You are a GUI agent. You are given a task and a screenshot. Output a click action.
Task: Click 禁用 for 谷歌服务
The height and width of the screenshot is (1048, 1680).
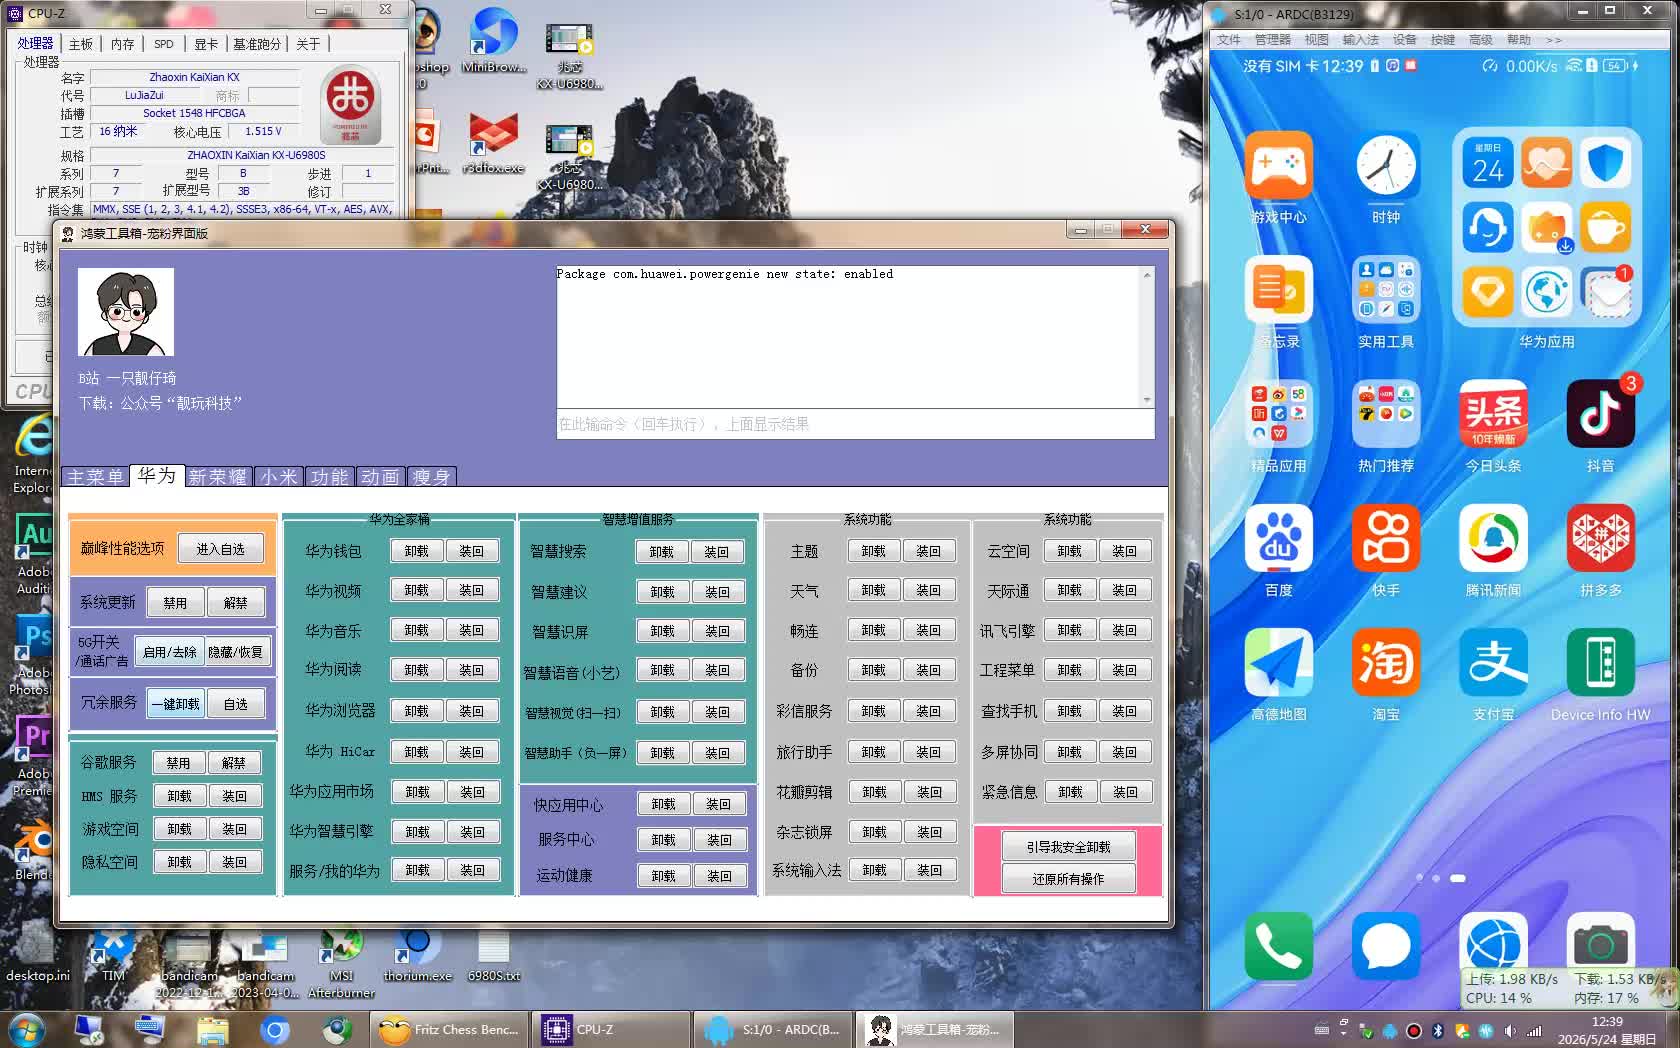pos(178,763)
